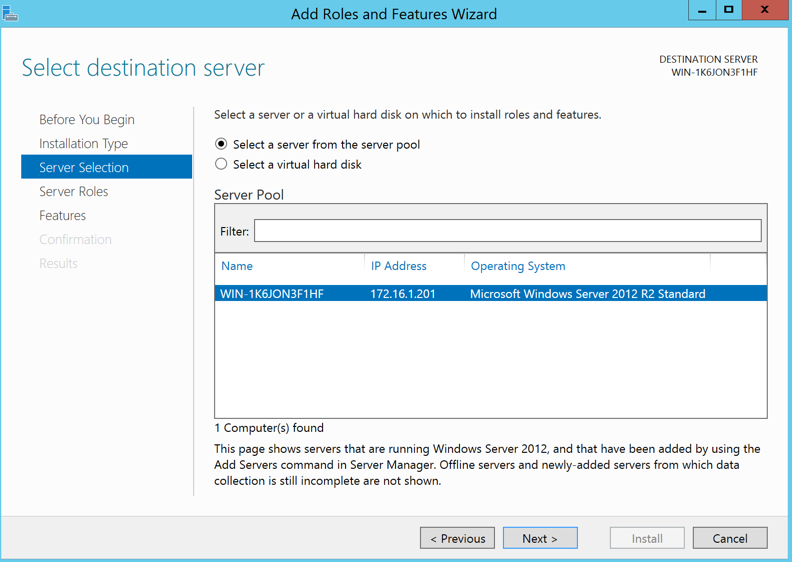Click the wizard icon in the title bar
This screenshot has width=792, height=562.
click(11, 13)
